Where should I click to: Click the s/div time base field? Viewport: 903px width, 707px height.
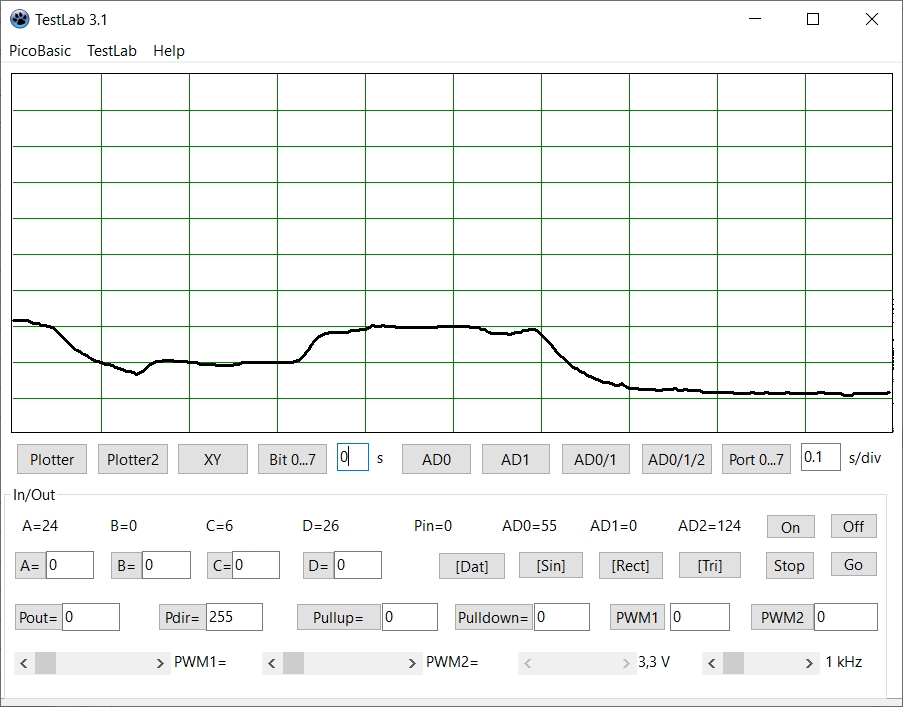click(820, 457)
